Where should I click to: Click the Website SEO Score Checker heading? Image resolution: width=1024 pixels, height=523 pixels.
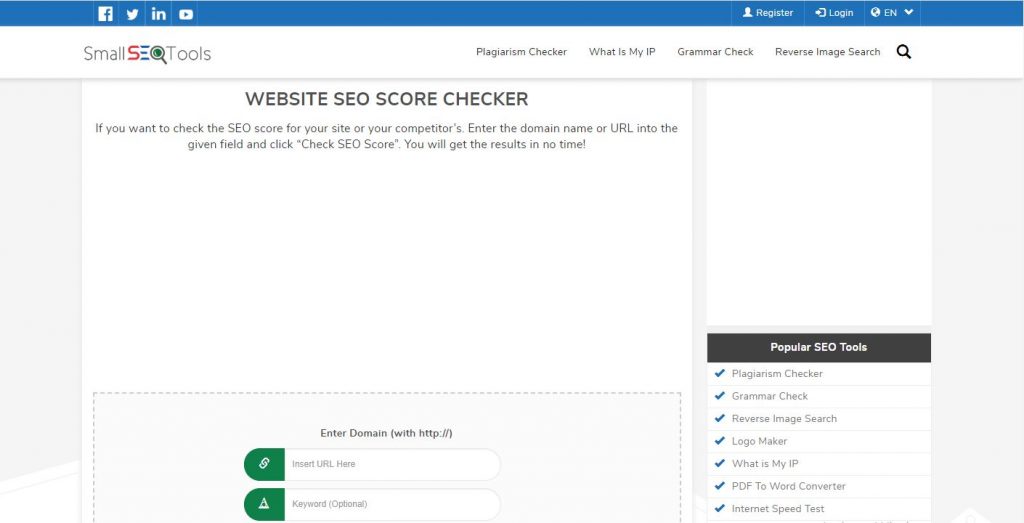(x=387, y=99)
